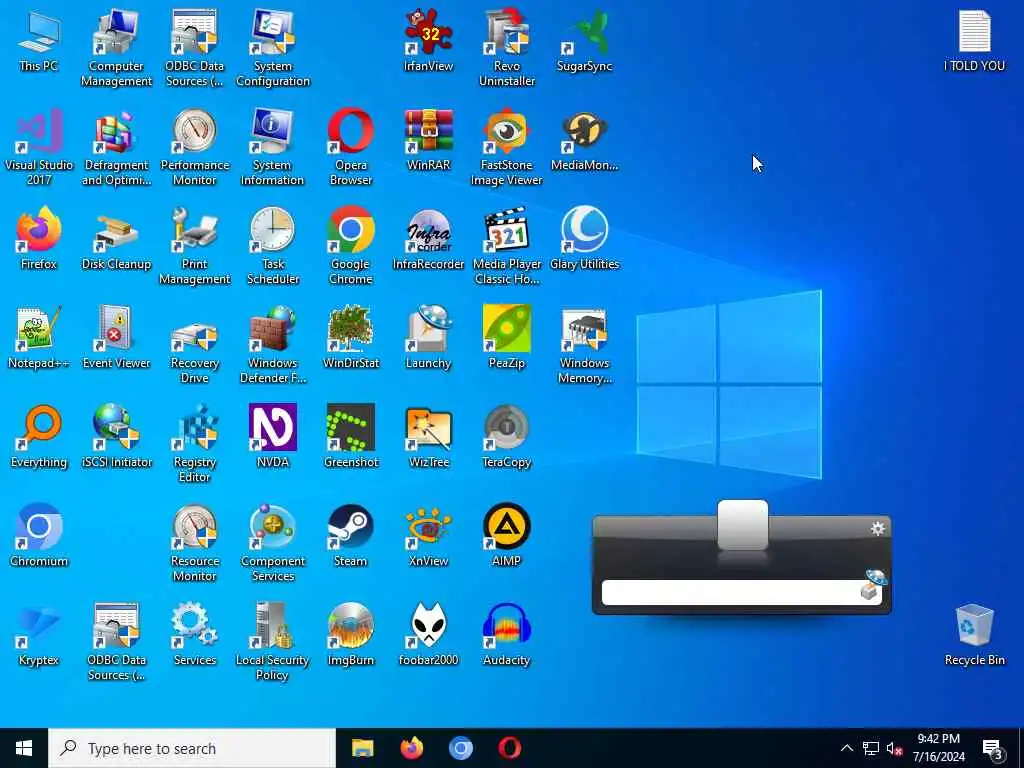This screenshot has width=1024, height=768.
Task: Select the Kryptex desktop shortcut
Action: pos(39,635)
